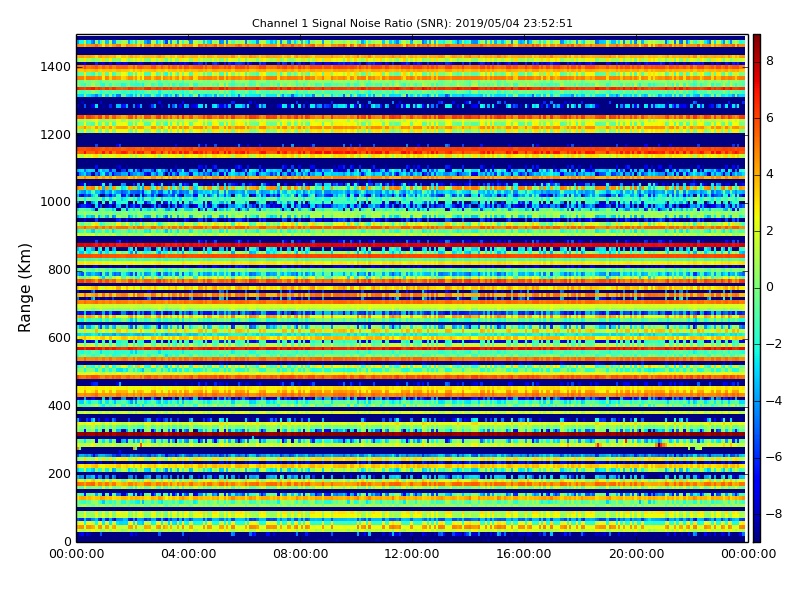This screenshot has height=600, width=800.
Task: Click the colorbar label −4
Action: (x=774, y=401)
